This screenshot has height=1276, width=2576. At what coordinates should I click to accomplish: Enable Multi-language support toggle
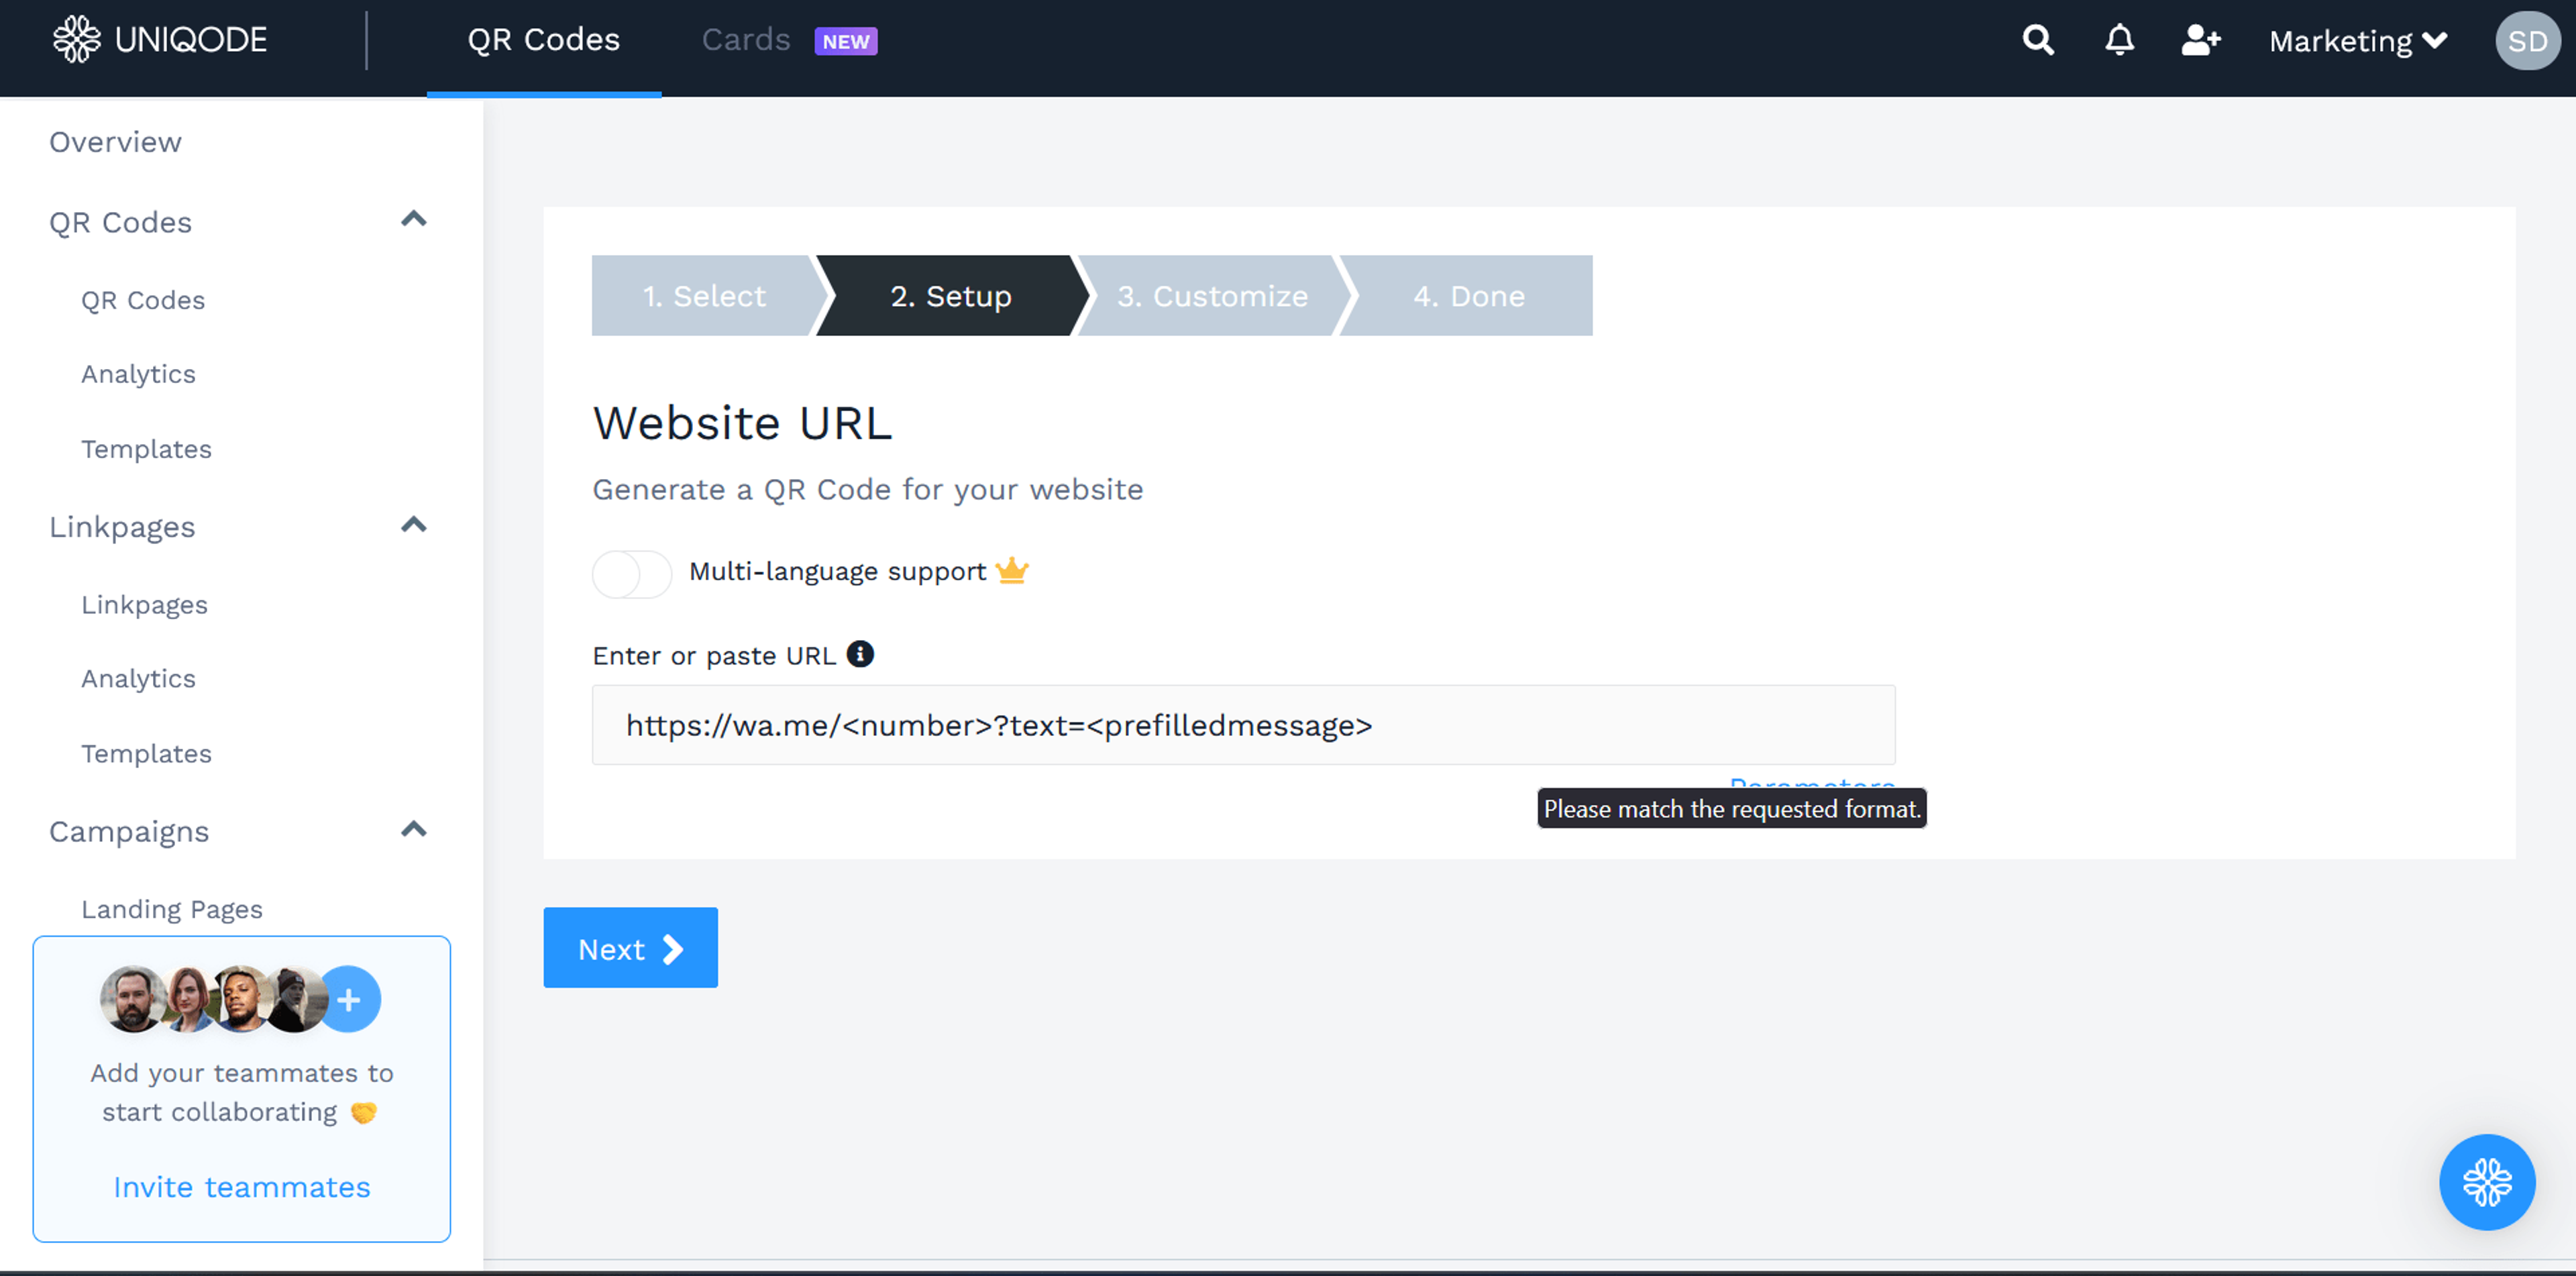pyautogui.click(x=632, y=574)
